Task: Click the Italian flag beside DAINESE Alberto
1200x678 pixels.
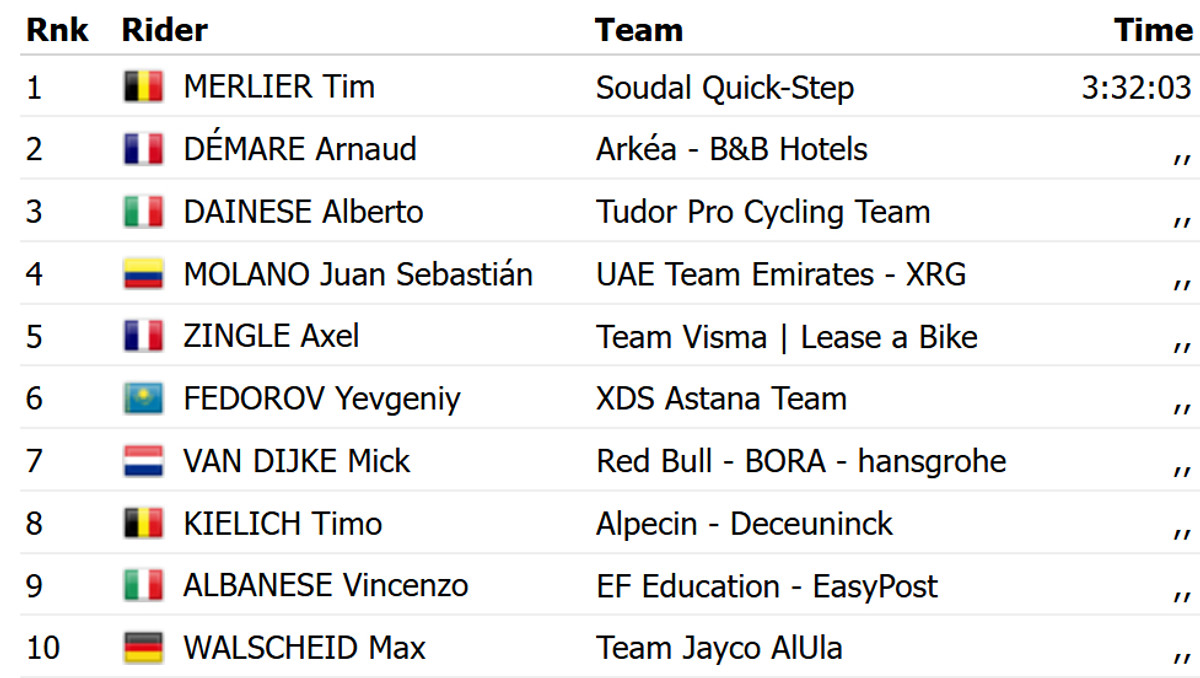Action: click(143, 212)
